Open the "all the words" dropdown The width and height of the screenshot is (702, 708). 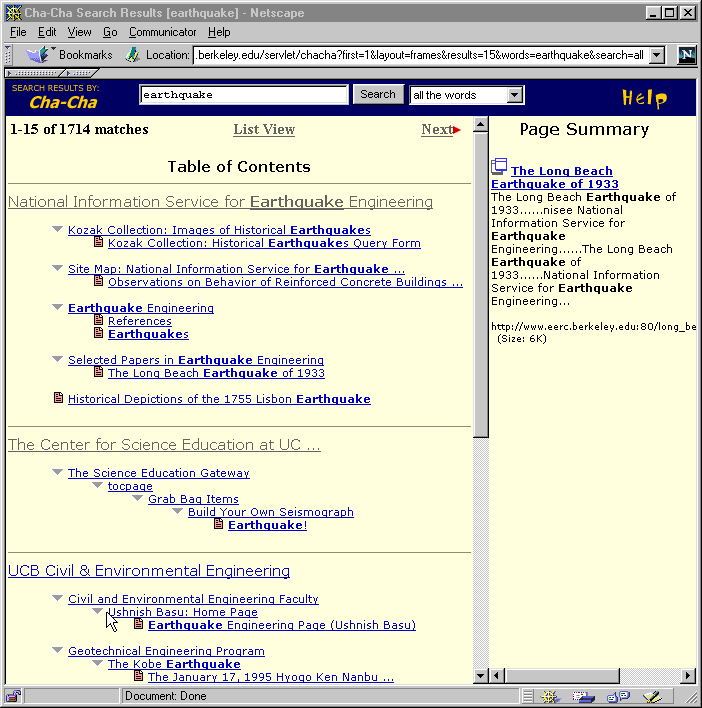click(515, 95)
